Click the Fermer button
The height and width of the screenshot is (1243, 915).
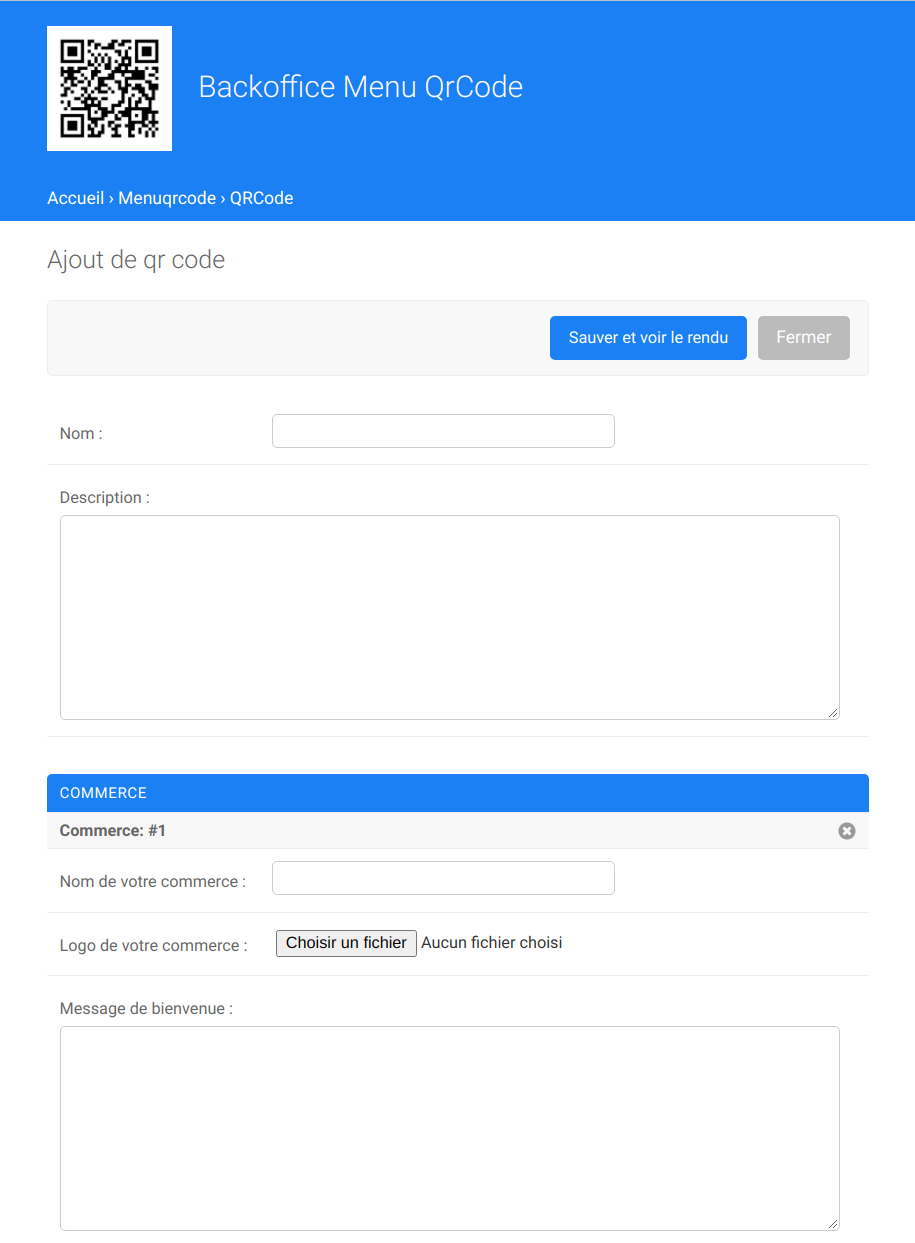pyautogui.click(x=804, y=338)
